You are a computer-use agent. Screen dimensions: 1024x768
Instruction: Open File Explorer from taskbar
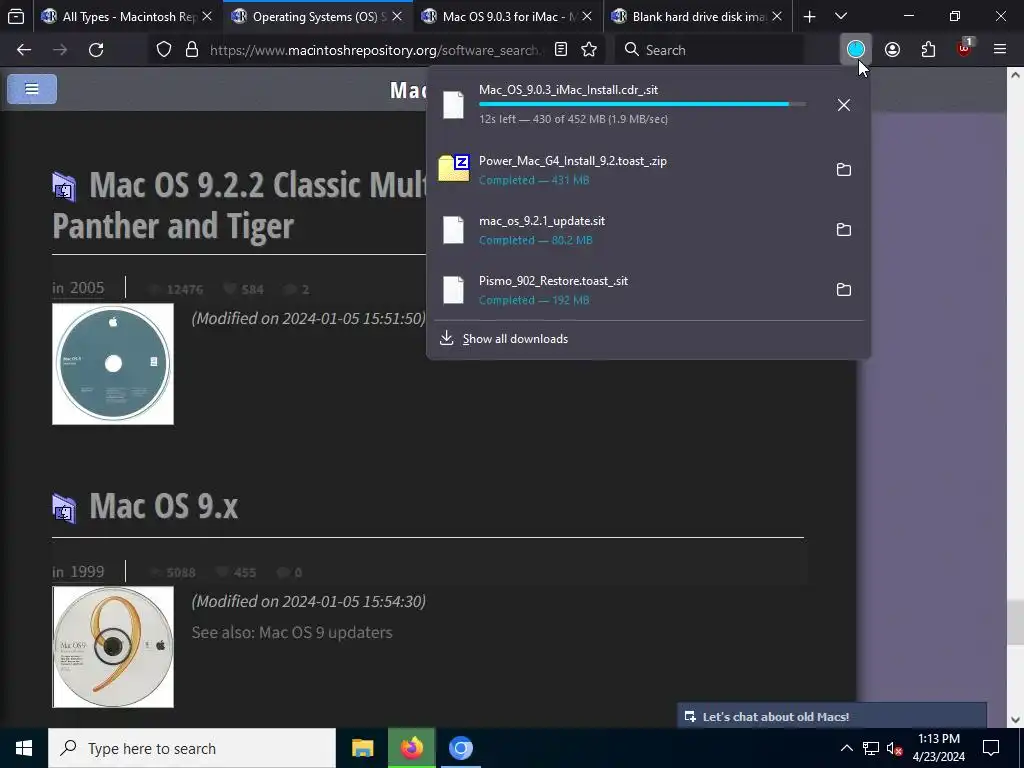pos(362,748)
